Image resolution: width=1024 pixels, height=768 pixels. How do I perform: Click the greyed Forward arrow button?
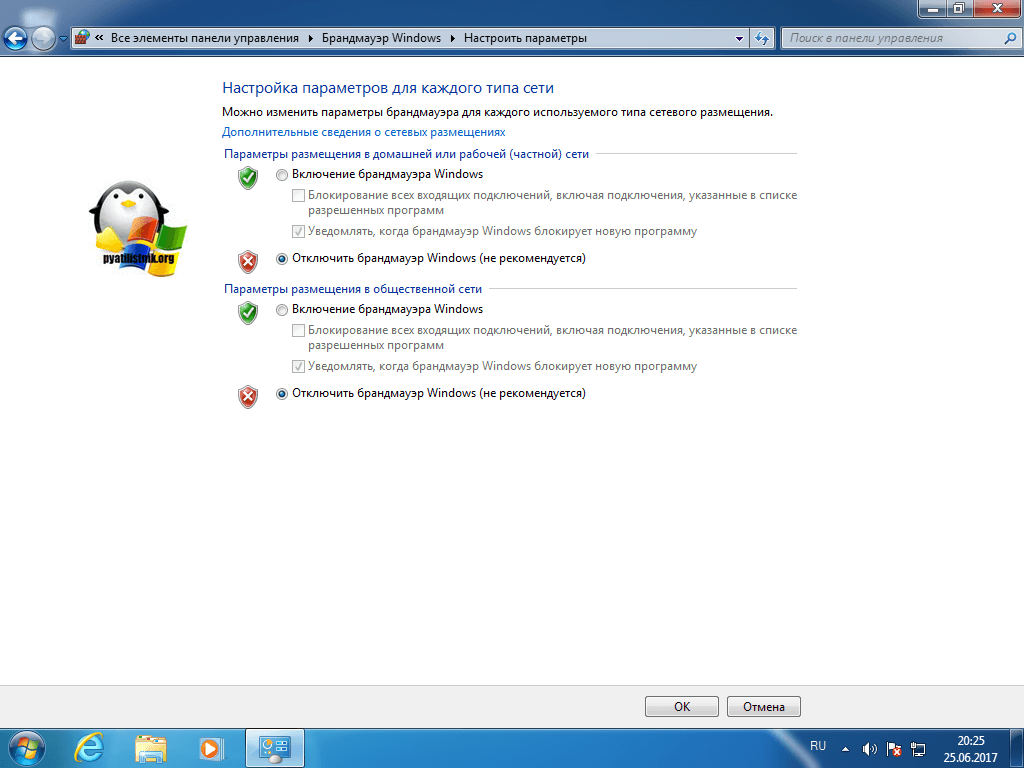[44, 39]
